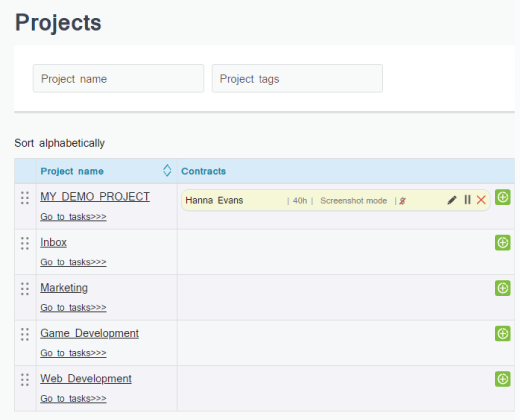The height and width of the screenshot is (420, 520).
Task: Click the Project name filter field
Action: (118, 79)
